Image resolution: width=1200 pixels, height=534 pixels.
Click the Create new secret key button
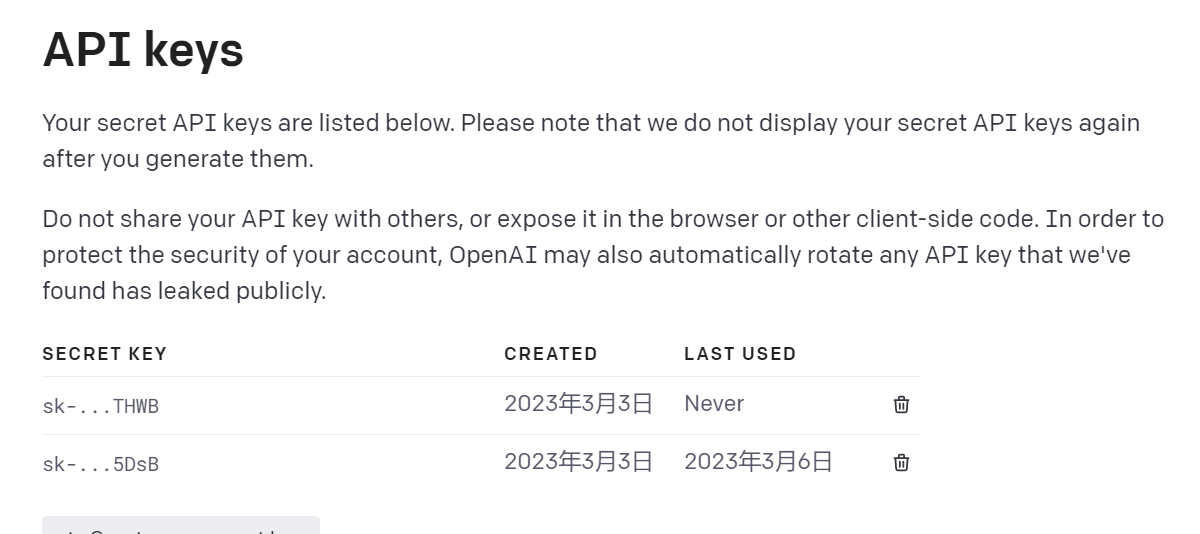point(180,526)
